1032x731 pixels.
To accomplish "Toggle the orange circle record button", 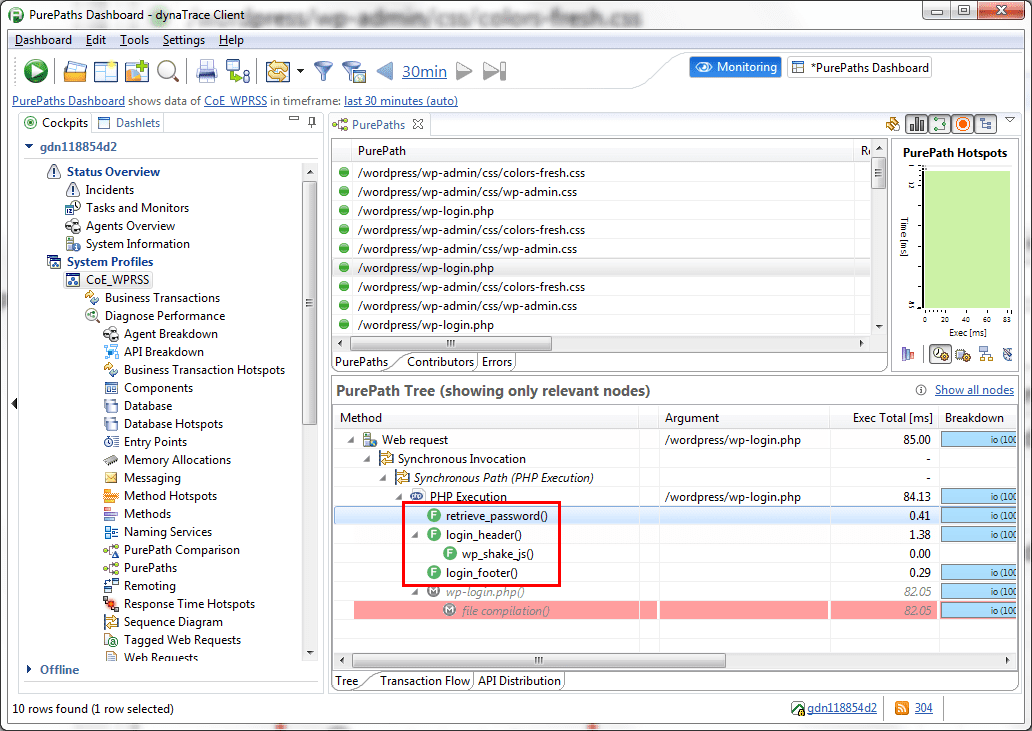I will 963,124.
